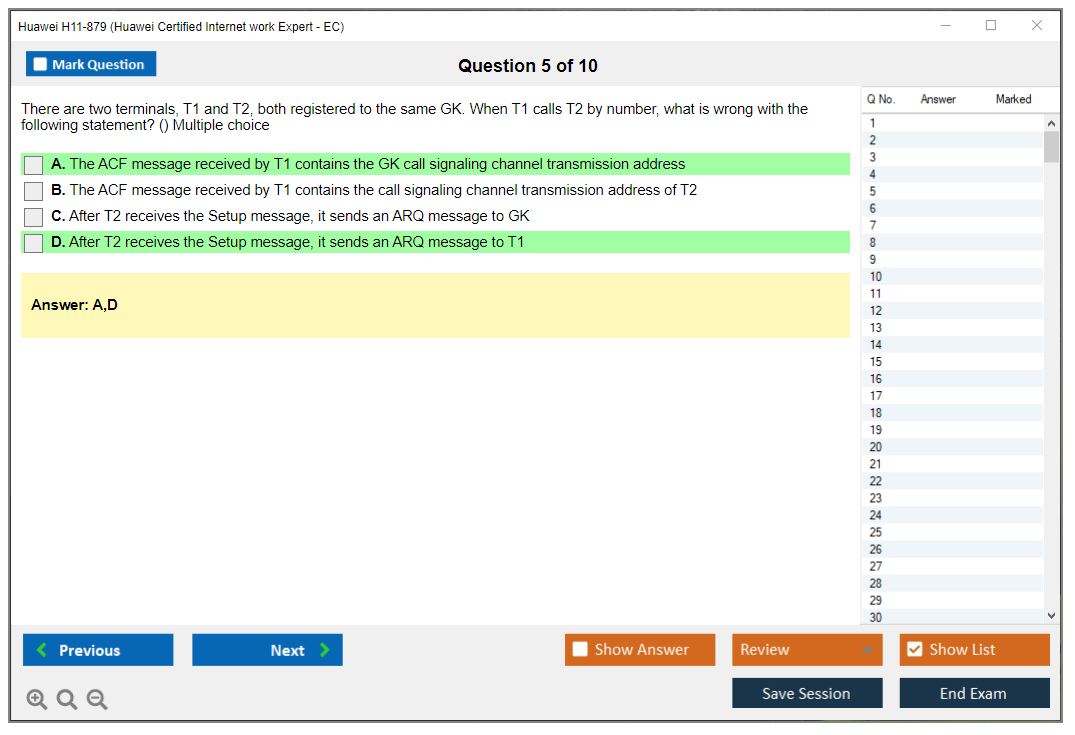
Task: Click the Answer column header
Action: (x=938, y=99)
